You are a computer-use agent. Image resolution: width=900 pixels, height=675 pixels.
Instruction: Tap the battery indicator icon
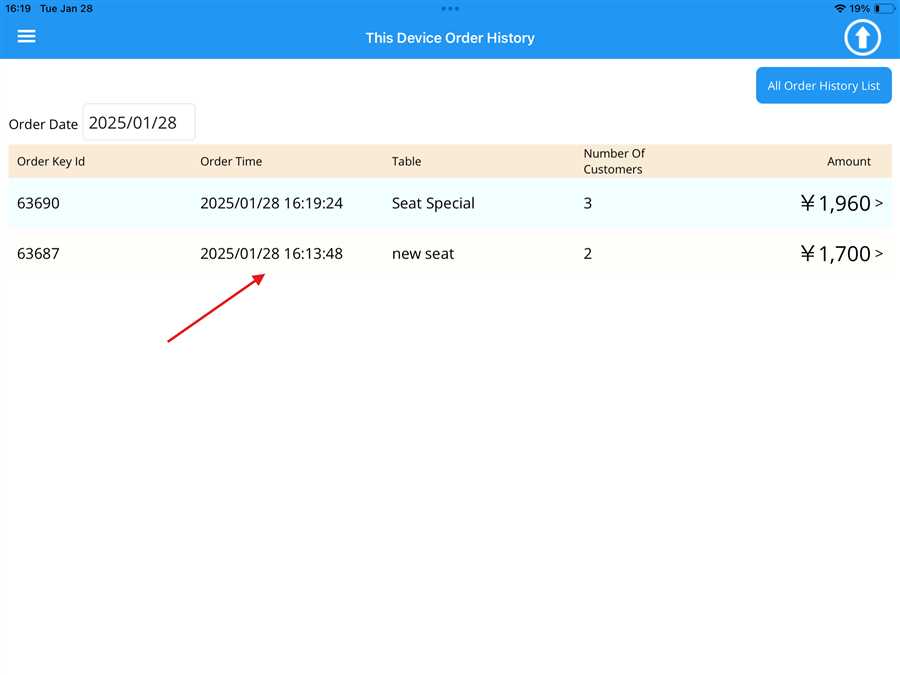(884, 8)
